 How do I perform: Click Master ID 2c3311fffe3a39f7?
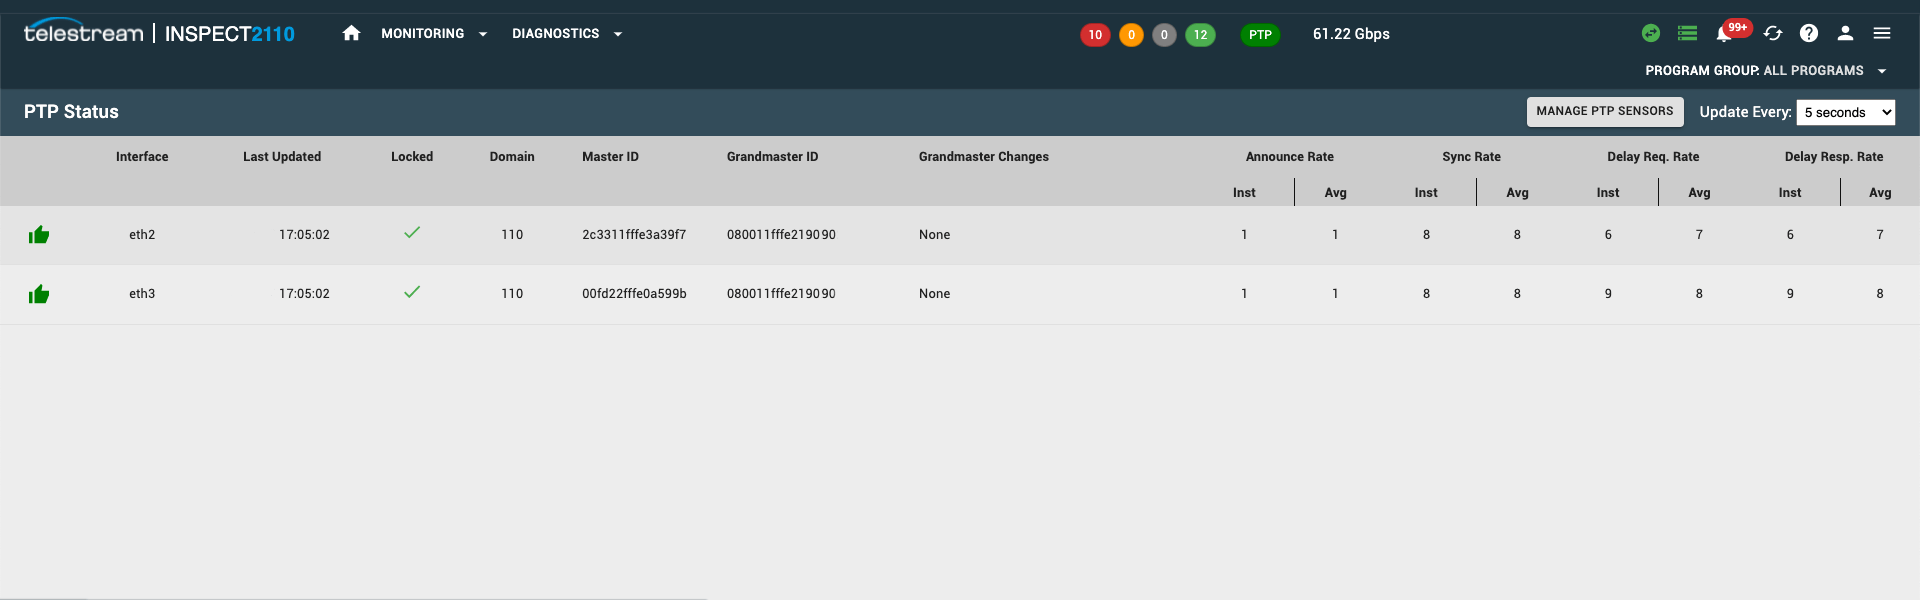pyautogui.click(x=634, y=235)
